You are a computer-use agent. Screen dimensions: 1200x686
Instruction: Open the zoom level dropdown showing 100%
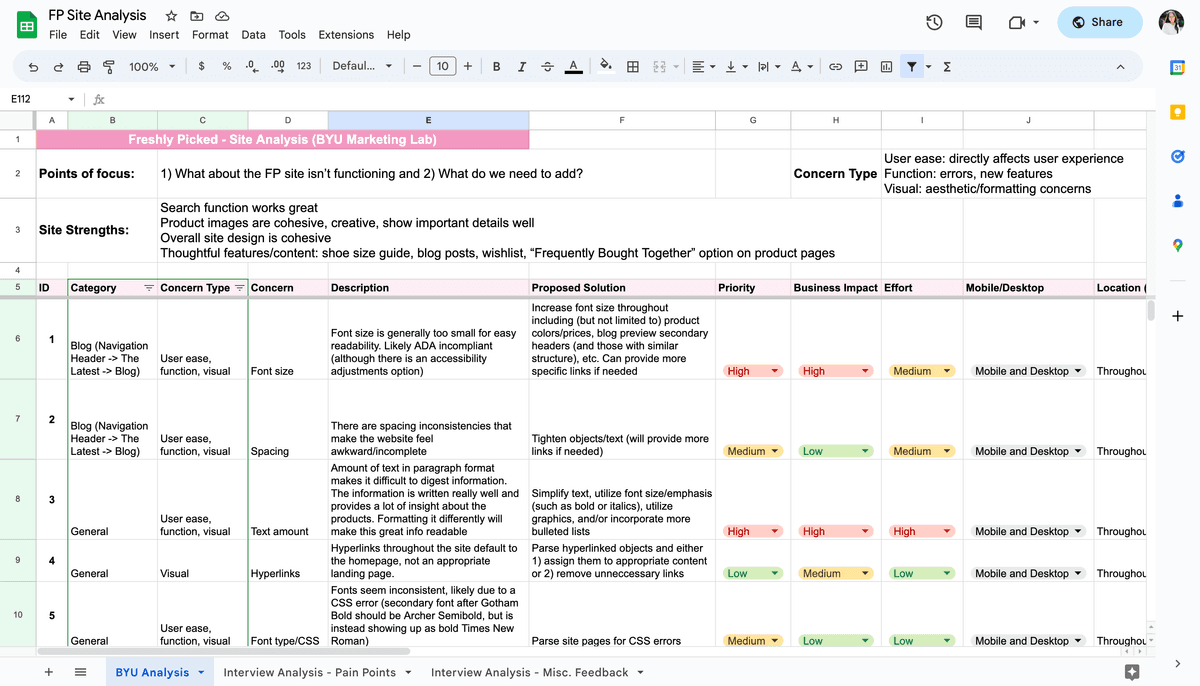coord(152,66)
